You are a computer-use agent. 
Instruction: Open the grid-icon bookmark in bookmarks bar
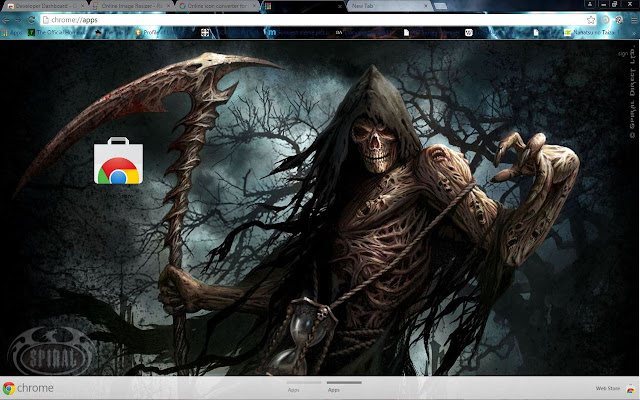point(205,33)
